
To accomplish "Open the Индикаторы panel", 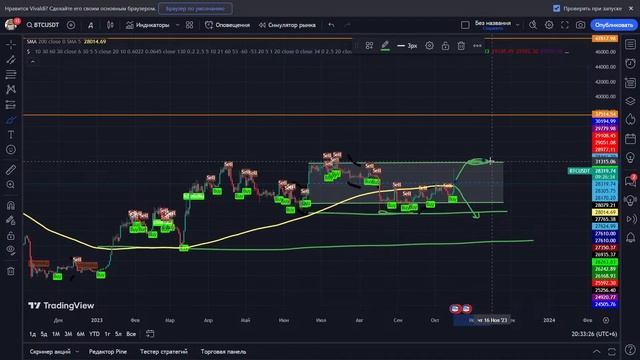I will coord(147,25).
